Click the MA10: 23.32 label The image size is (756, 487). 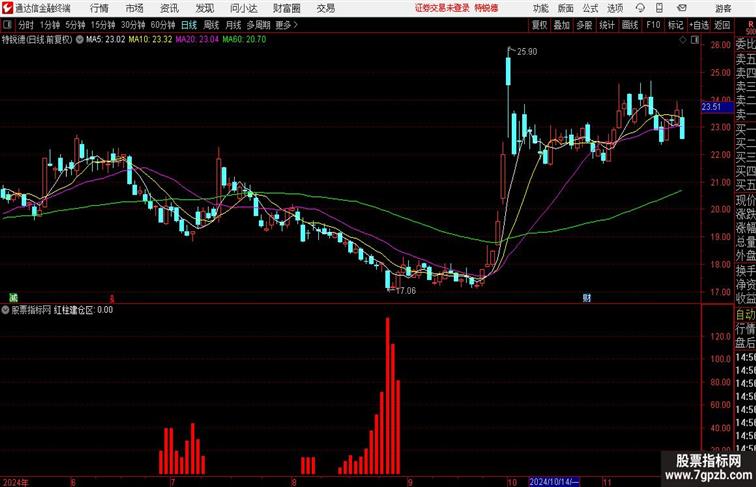[x=150, y=40]
